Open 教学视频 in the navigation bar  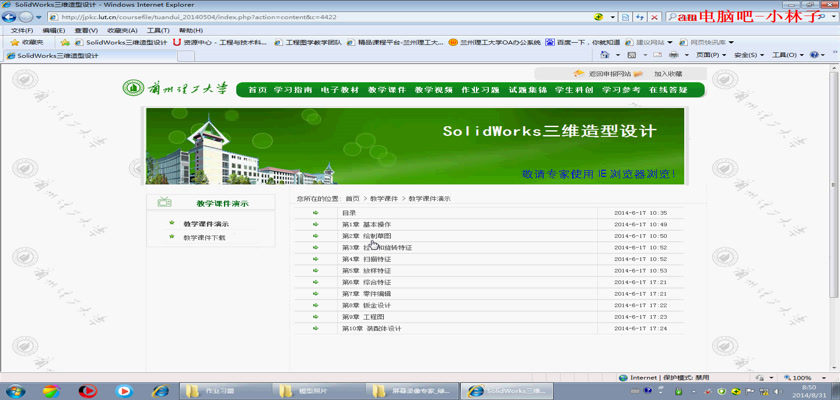pos(433,90)
